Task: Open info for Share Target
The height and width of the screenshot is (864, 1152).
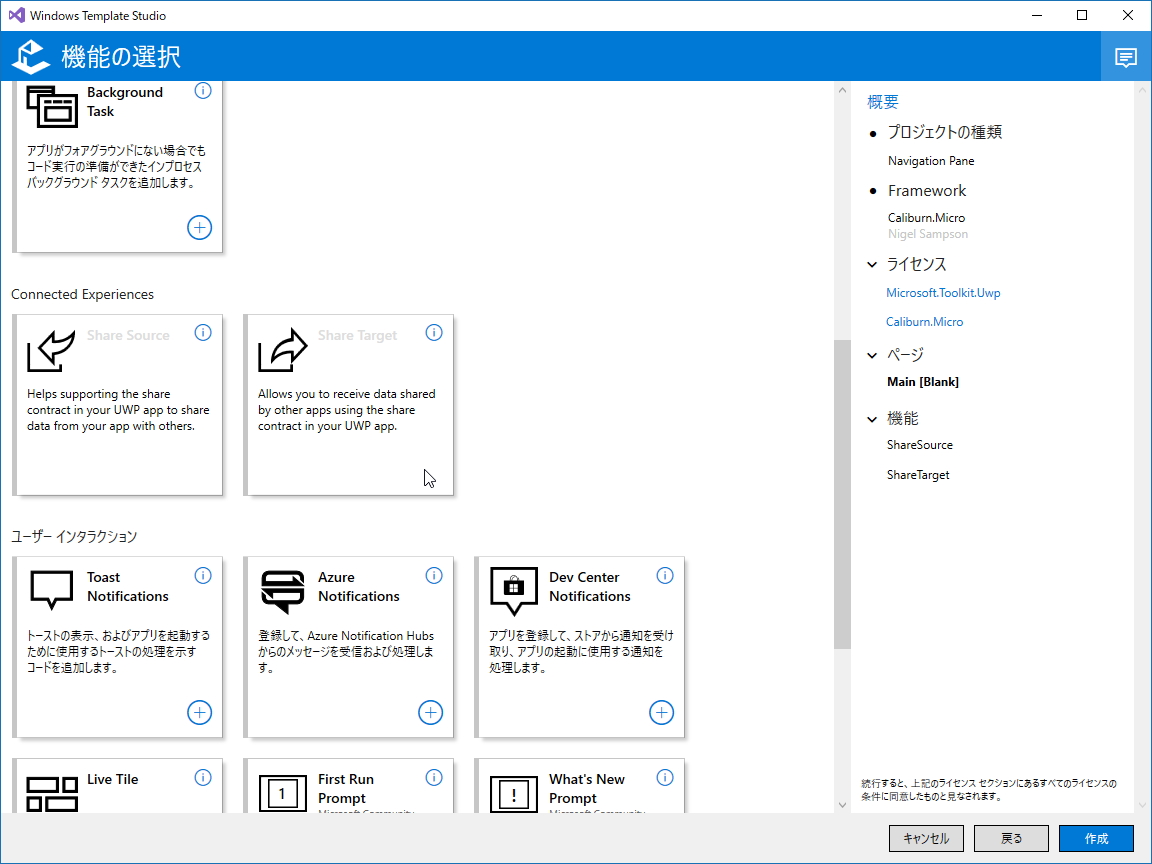Action: [434, 332]
